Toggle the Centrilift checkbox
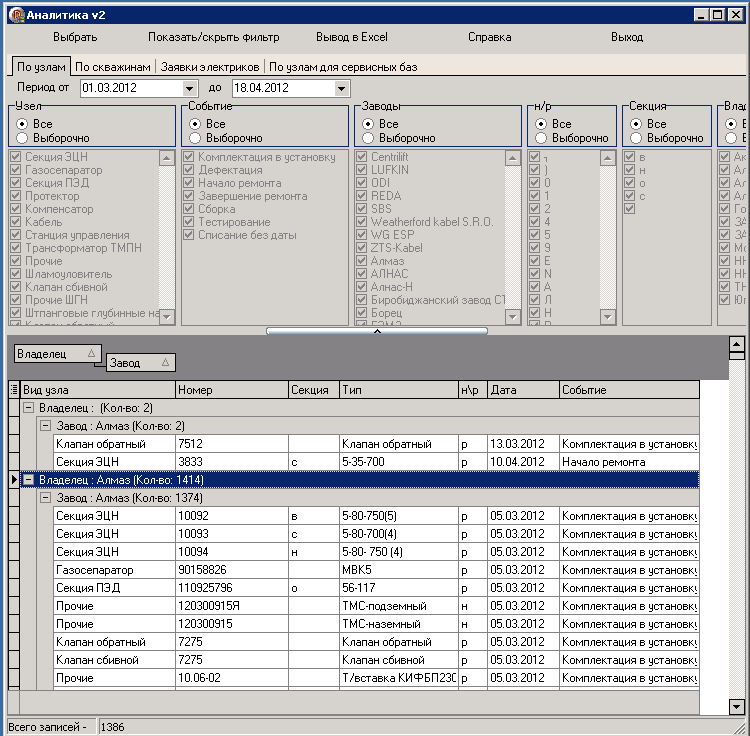Screen dimensions: 750x736 point(362,156)
